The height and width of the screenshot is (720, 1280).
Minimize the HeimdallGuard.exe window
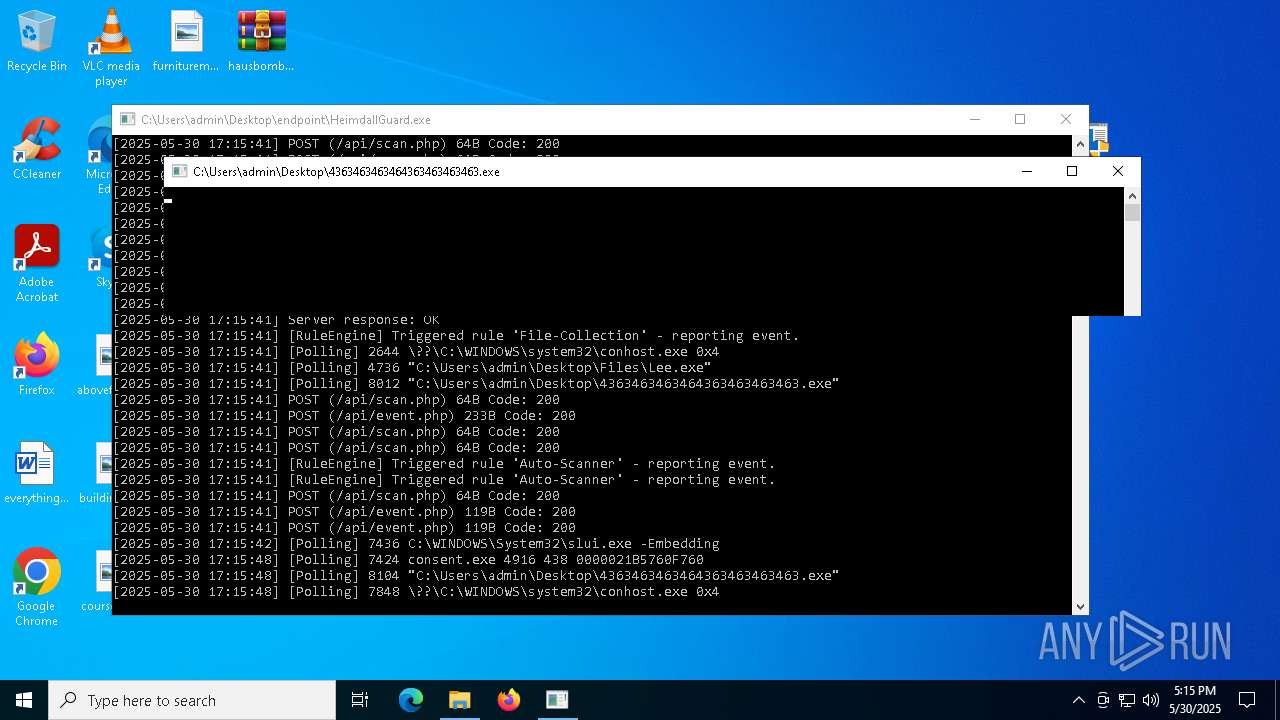point(974,119)
